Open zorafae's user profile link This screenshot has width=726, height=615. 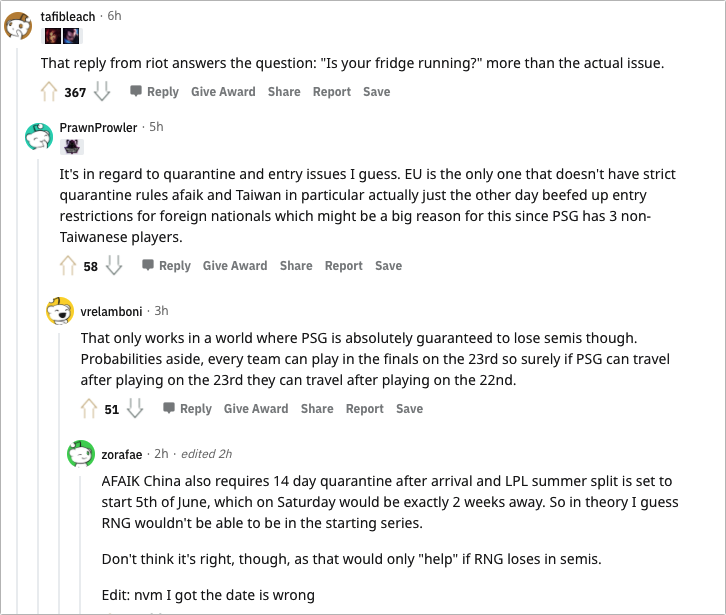122,454
